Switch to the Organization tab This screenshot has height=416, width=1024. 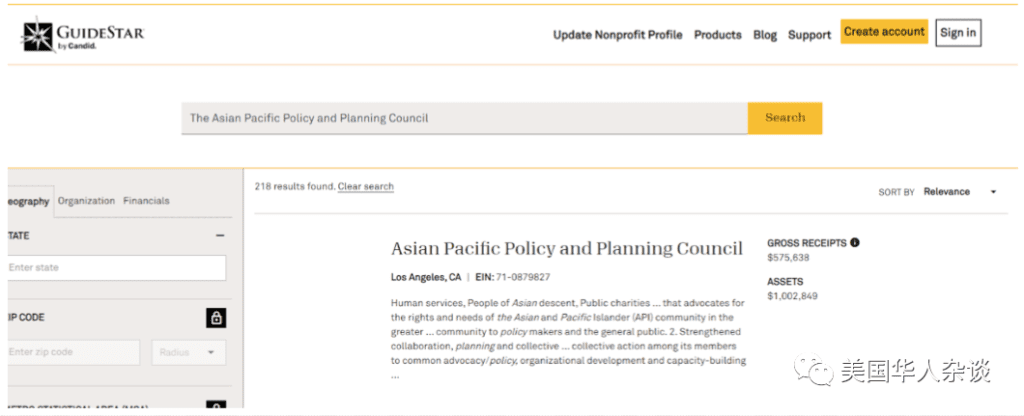coord(86,200)
